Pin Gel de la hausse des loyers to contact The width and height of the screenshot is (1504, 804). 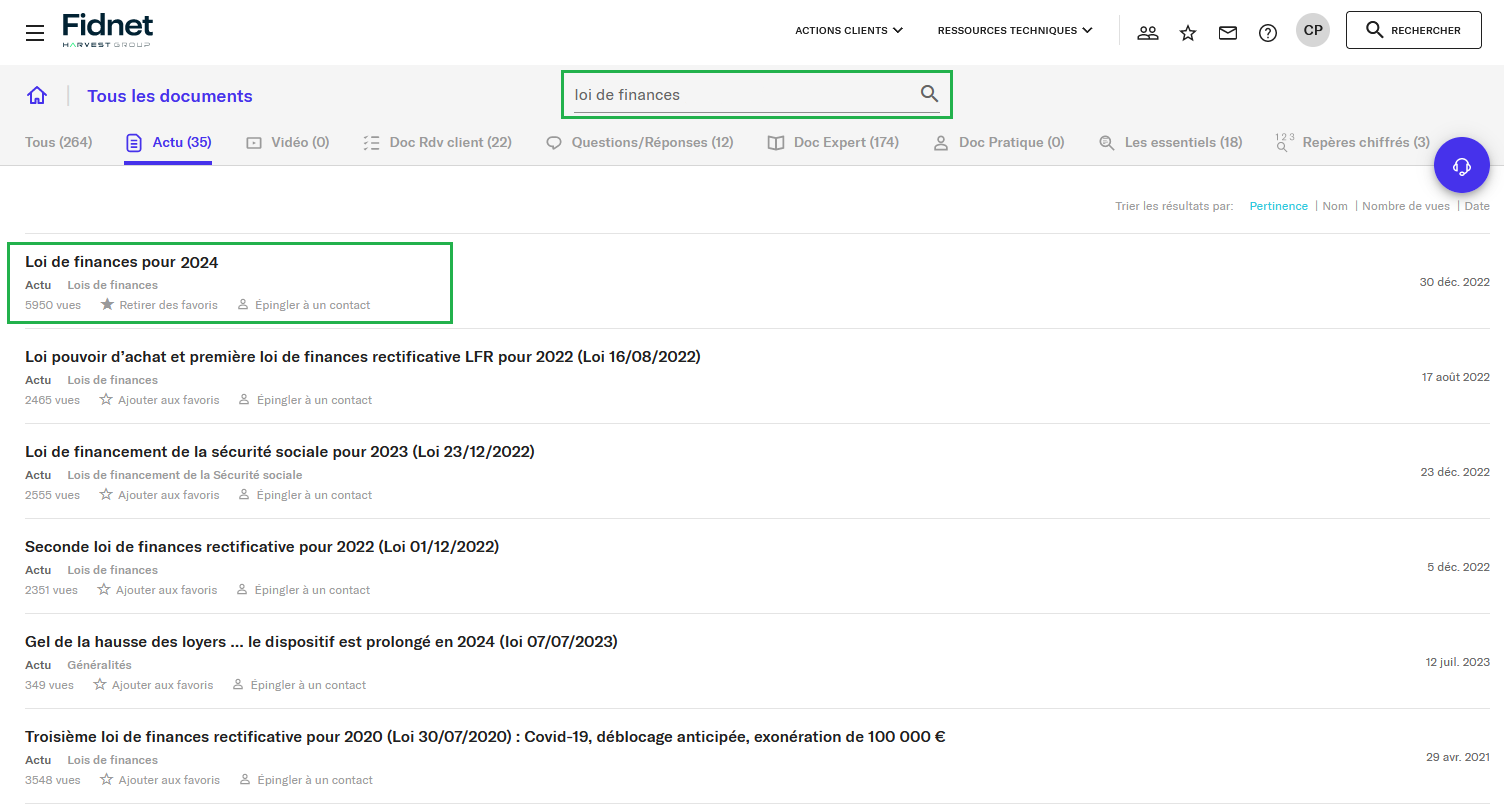pos(299,685)
